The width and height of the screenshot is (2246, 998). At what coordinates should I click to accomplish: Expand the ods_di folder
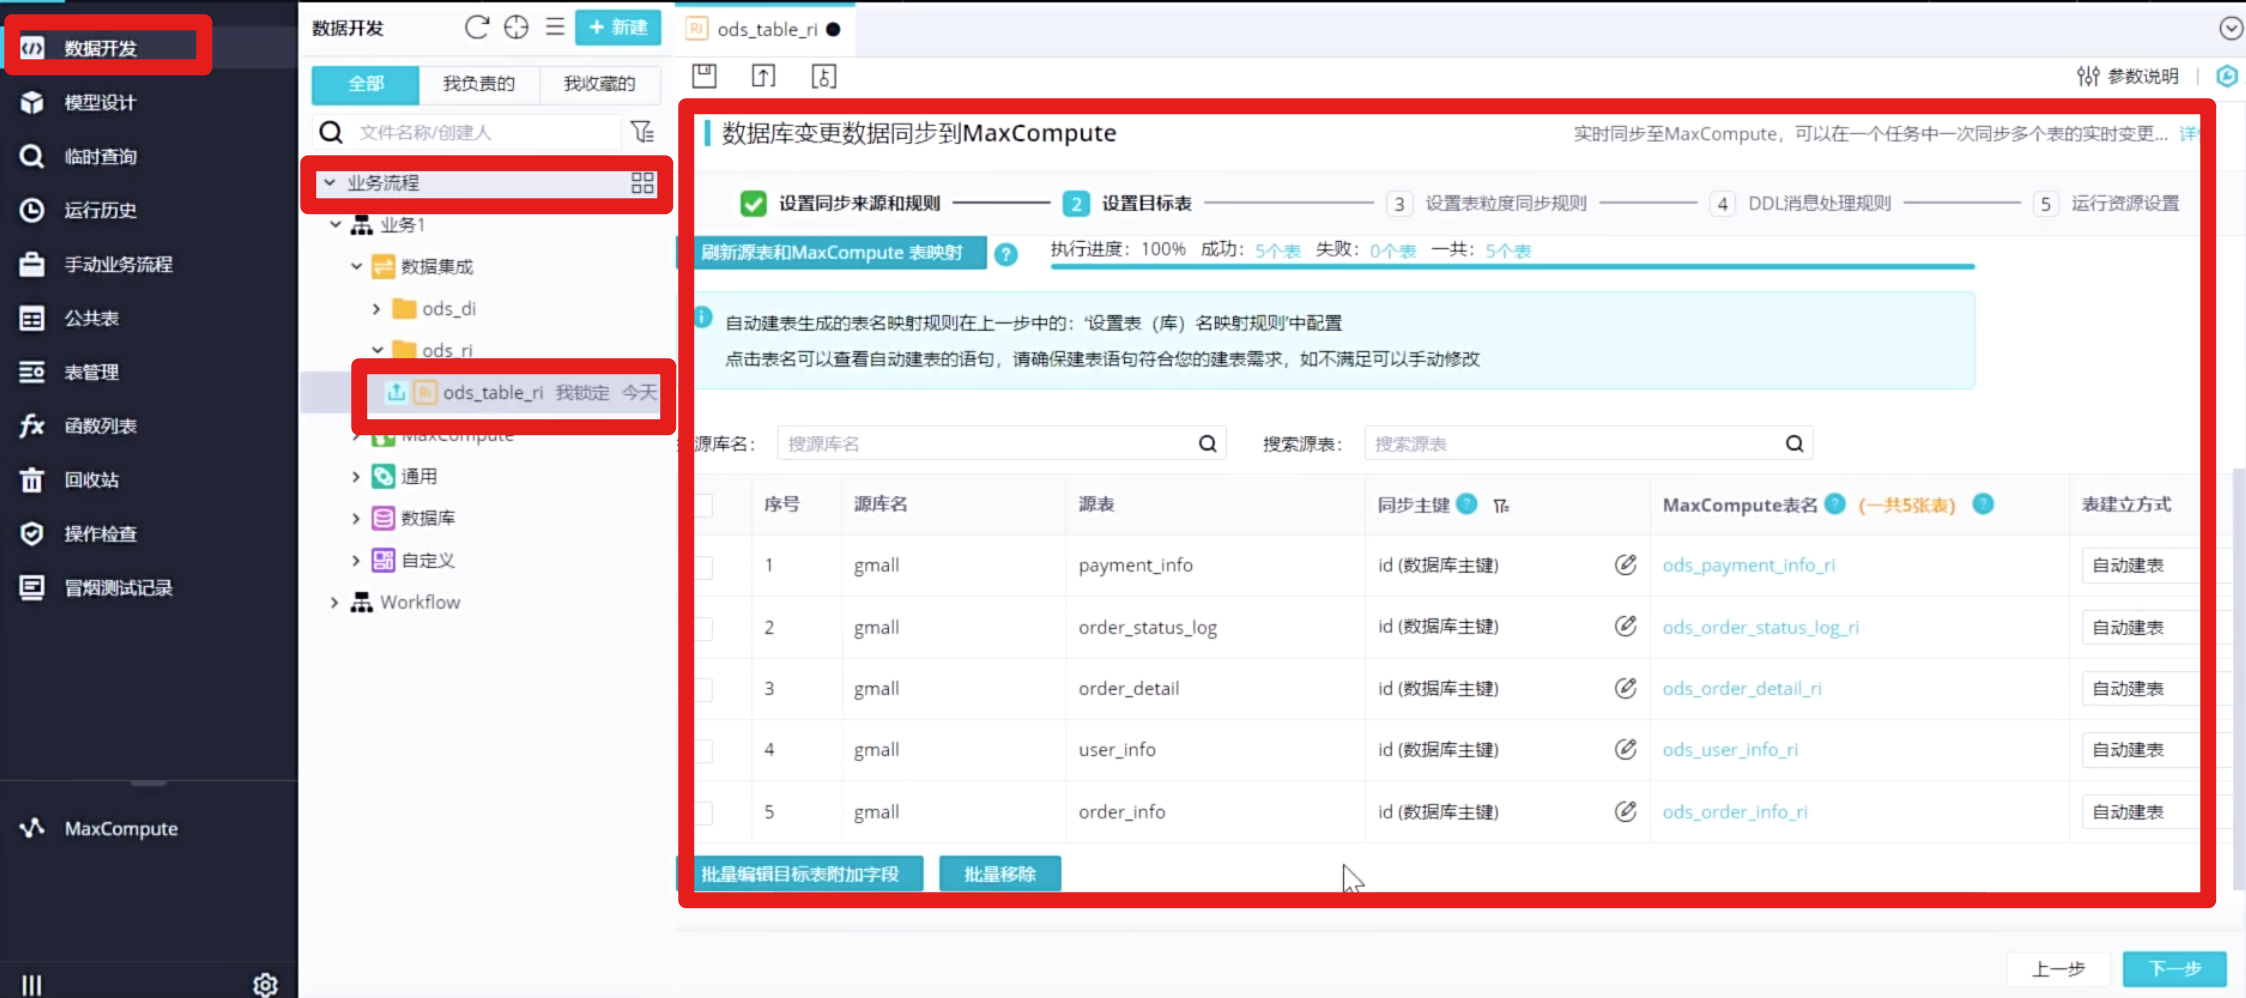[x=377, y=309]
